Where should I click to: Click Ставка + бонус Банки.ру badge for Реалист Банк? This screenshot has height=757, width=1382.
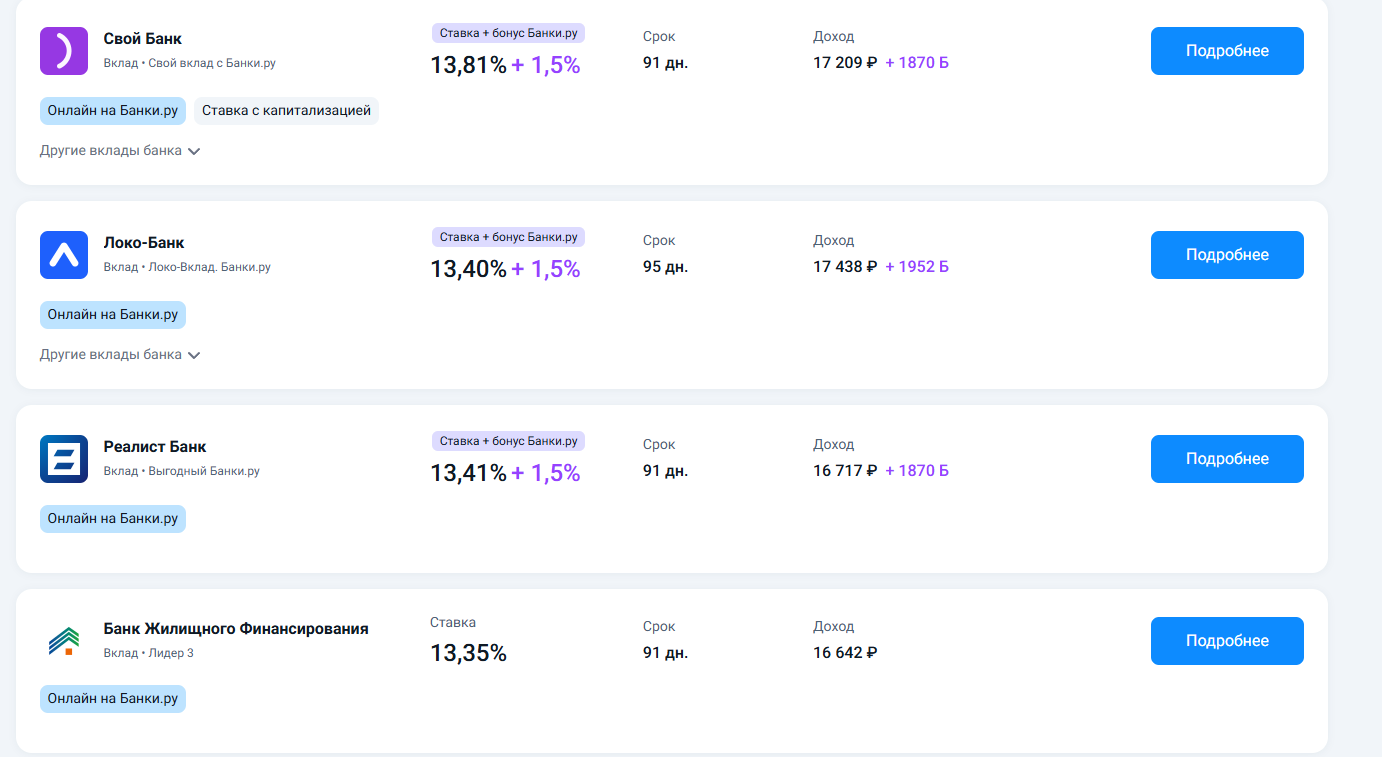click(x=508, y=441)
